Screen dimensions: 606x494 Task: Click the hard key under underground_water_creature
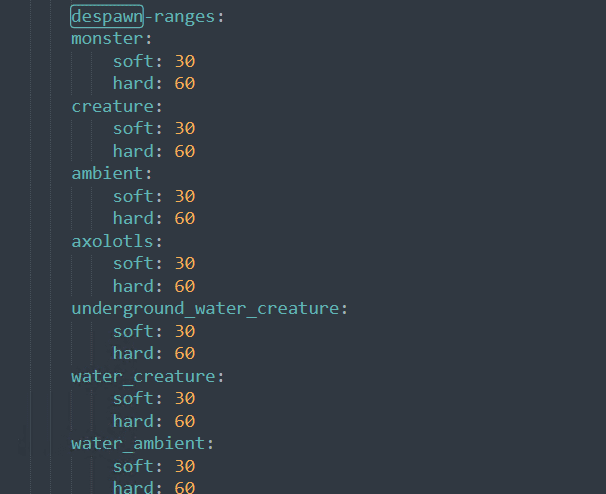(133, 353)
